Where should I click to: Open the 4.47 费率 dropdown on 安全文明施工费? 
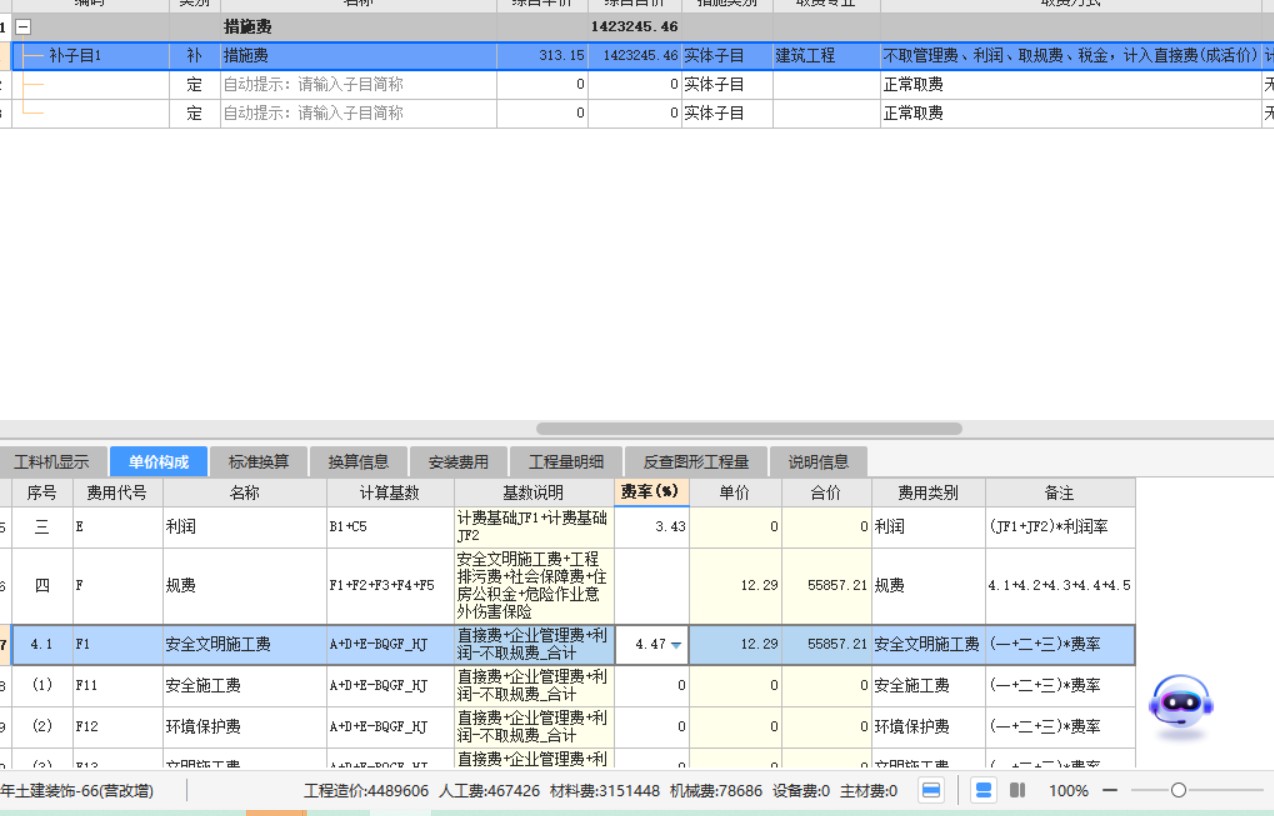[x=677, y=644]
